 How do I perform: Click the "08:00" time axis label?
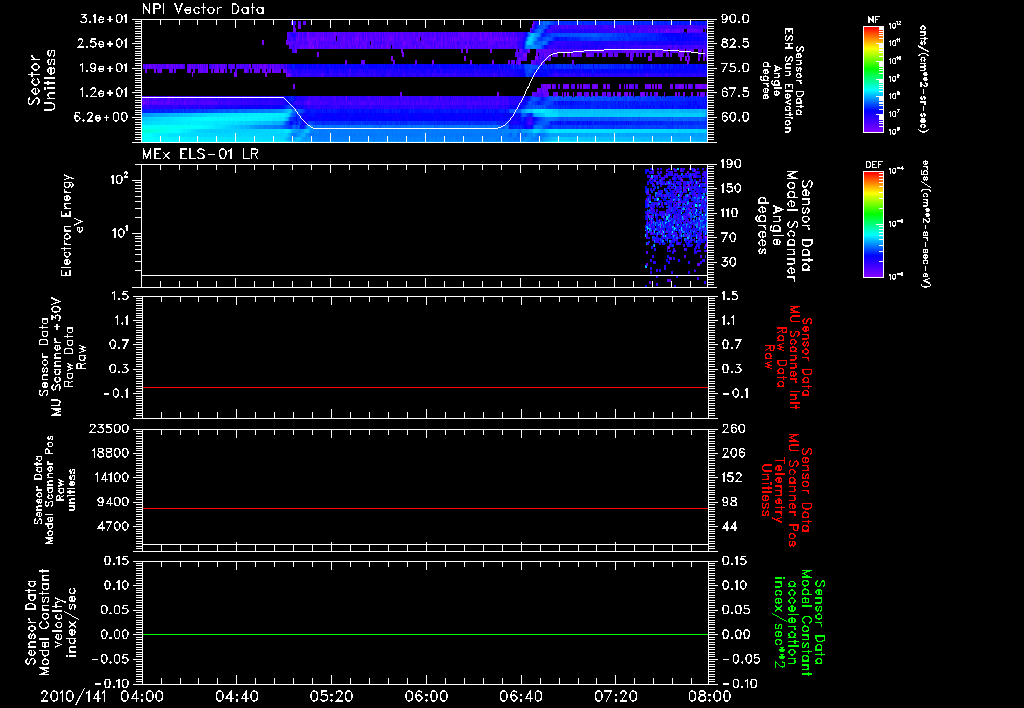click(710, 696)
